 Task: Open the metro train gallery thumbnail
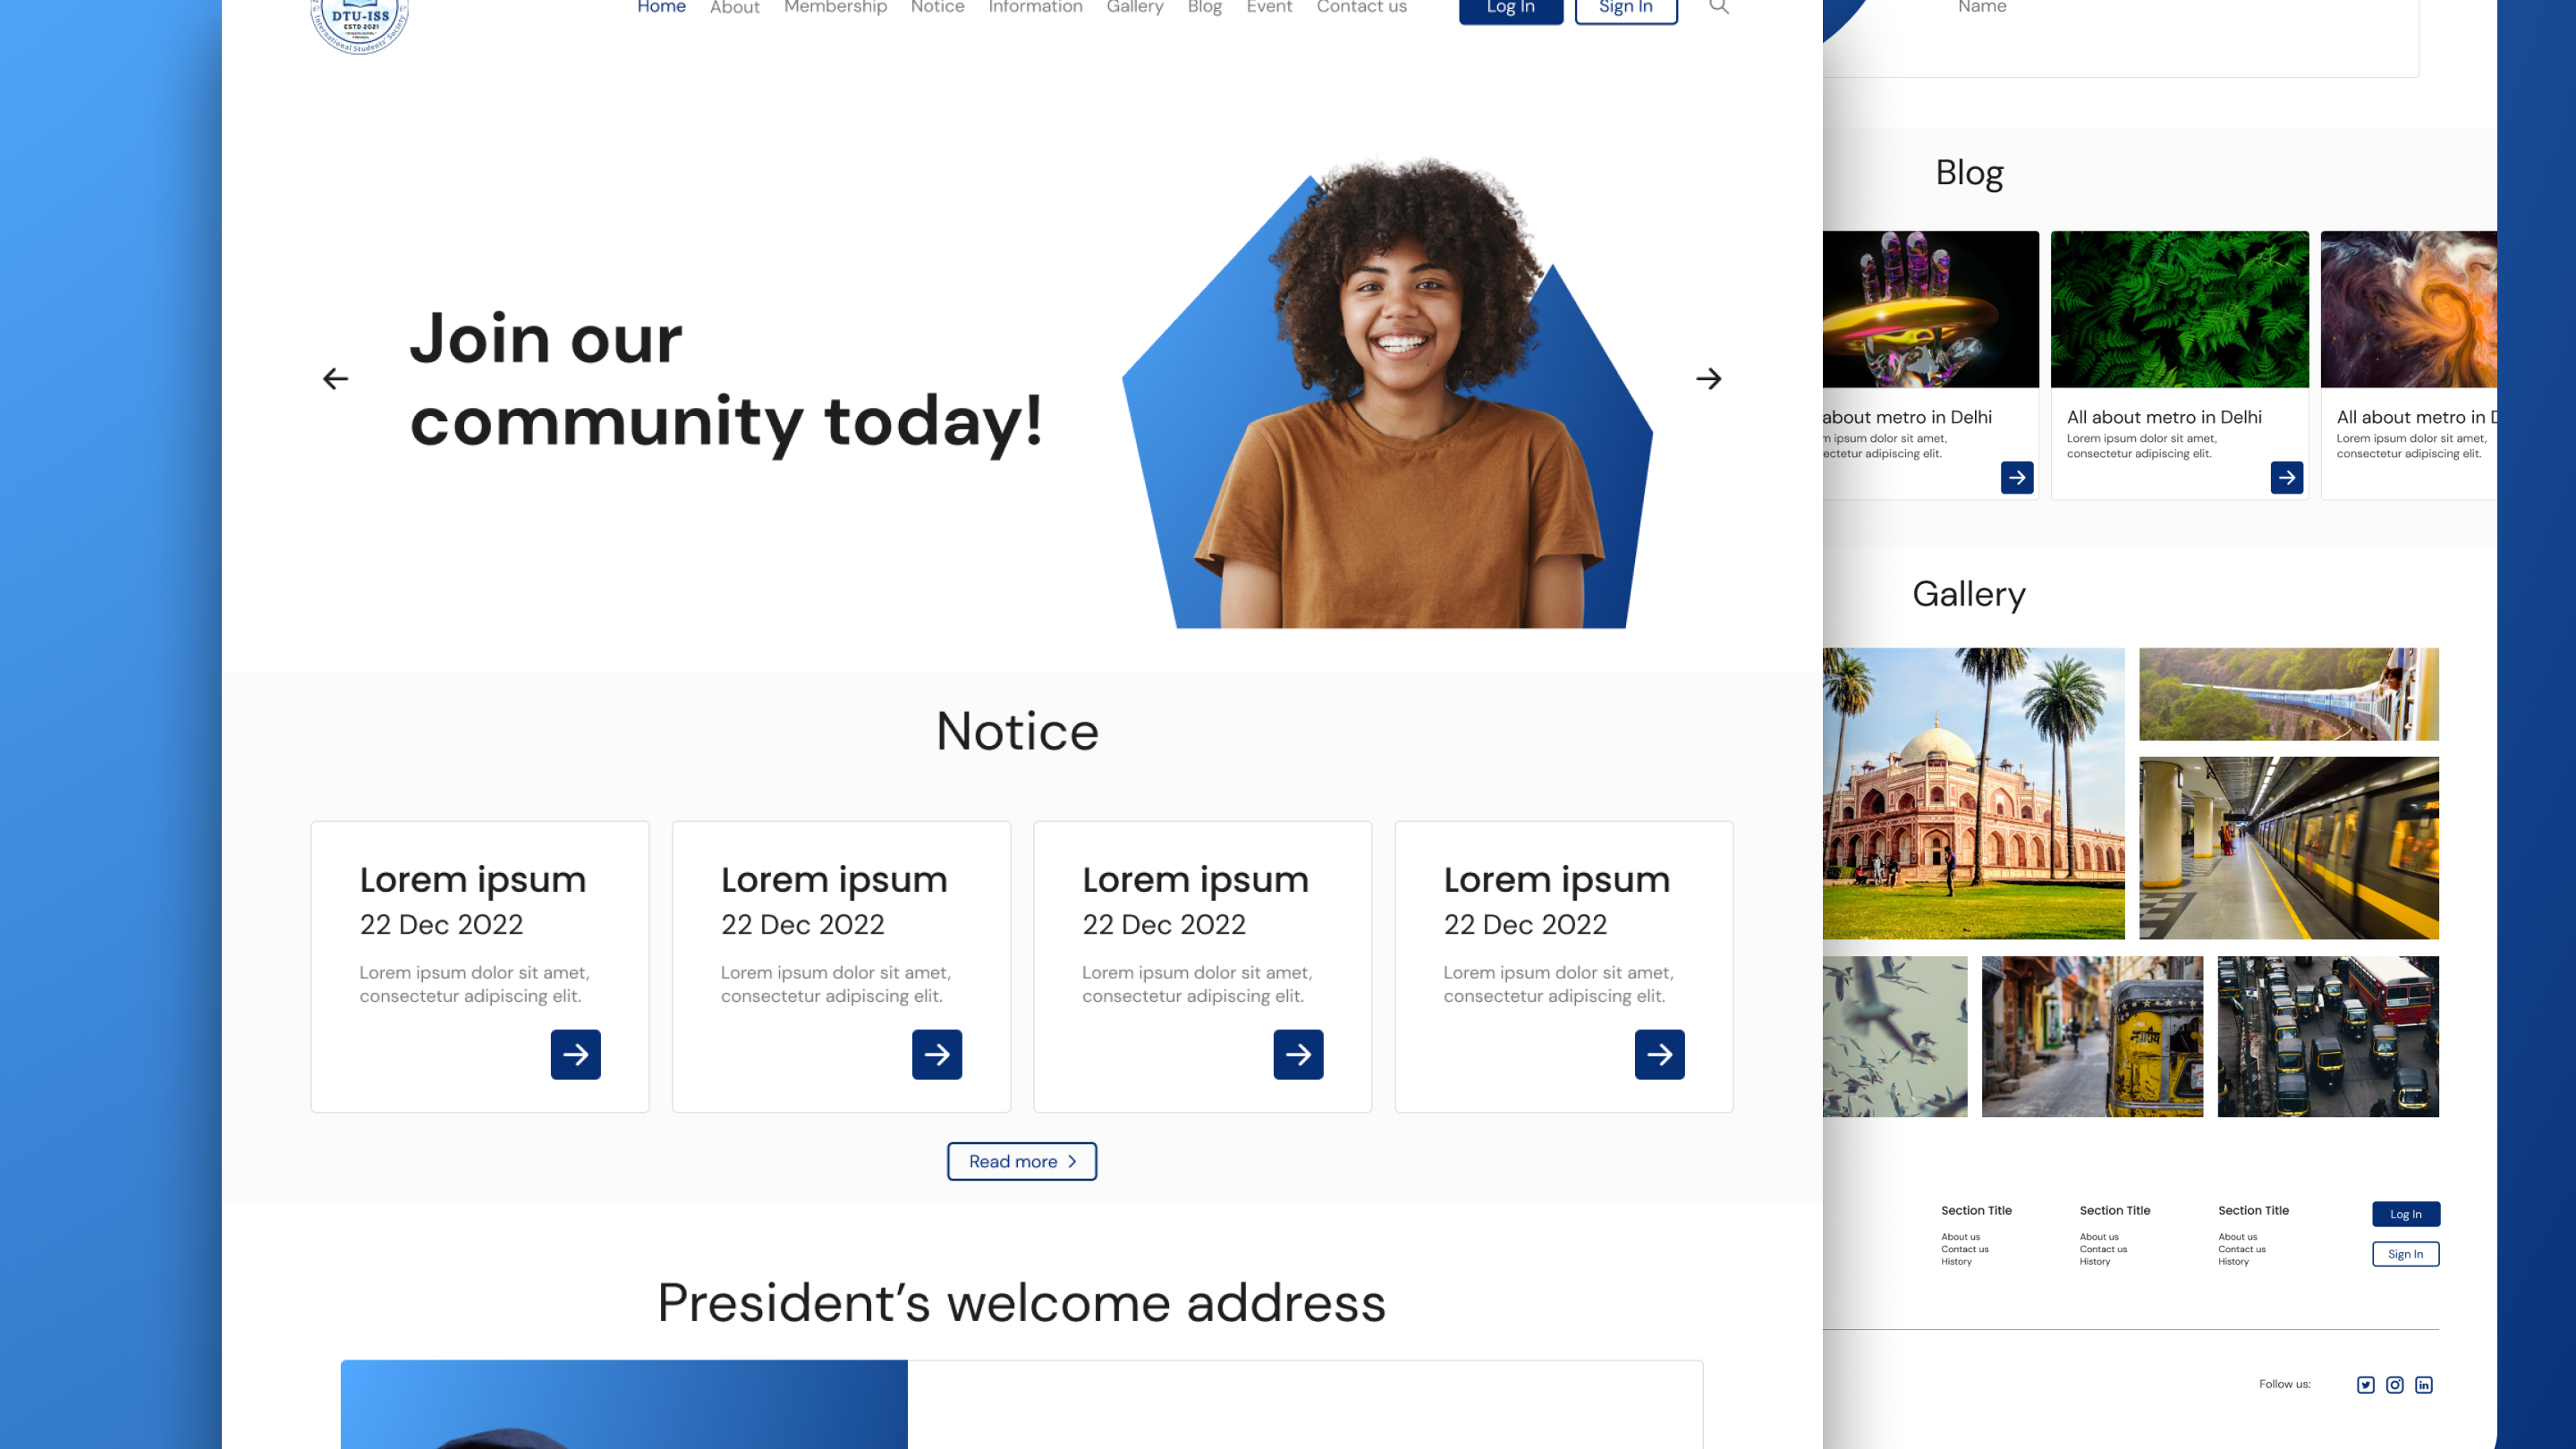tap(2288, 847)
